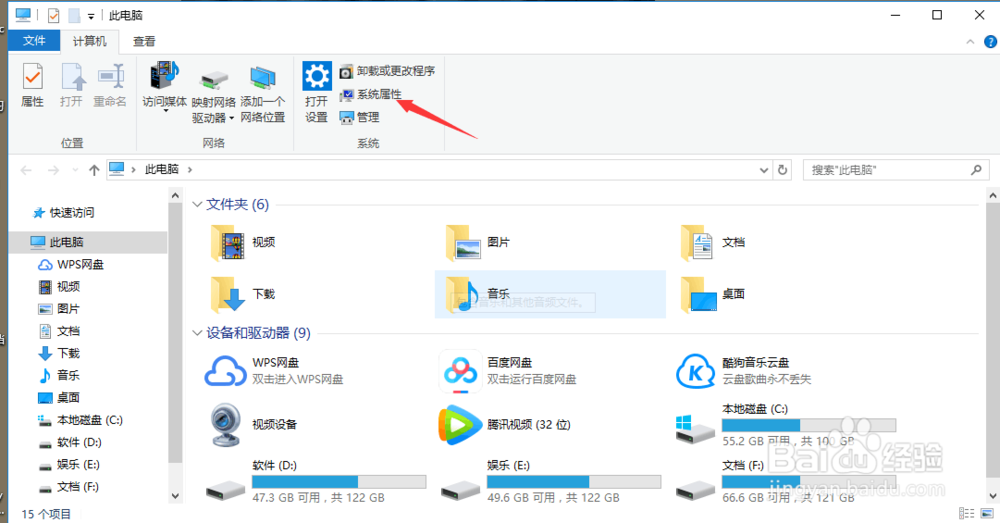Open the 访问媒体 media access icon
Screen dimensions: 1000x523
click(x=165, y=75)
